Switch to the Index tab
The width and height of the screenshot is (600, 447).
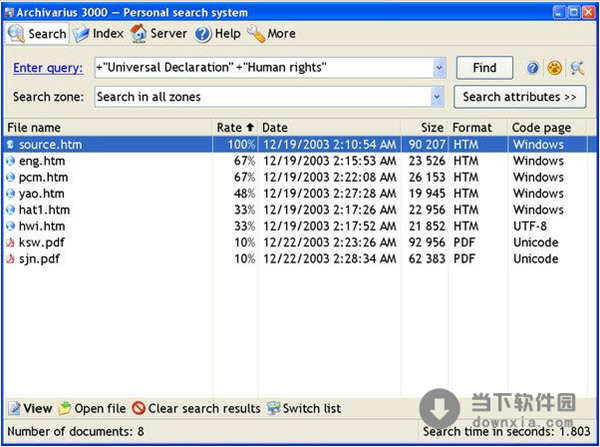(98, 34)
